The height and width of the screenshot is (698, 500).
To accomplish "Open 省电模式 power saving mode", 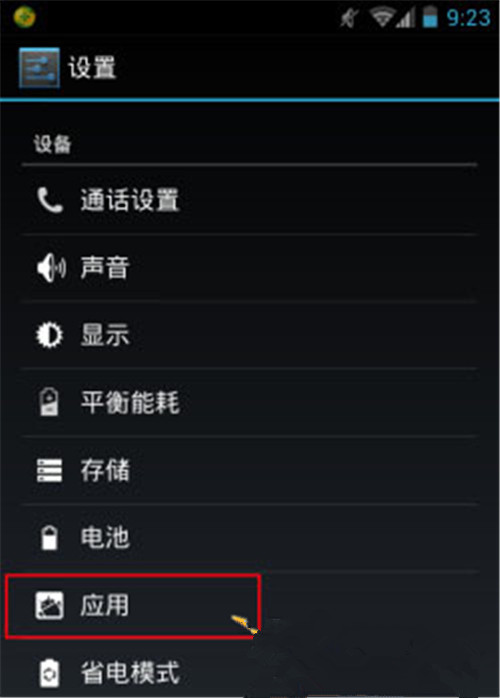I will tap(249, 674).
